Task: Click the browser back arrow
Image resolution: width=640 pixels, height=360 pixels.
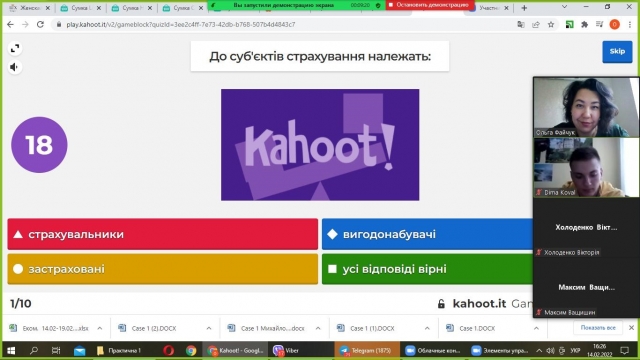Action: point(11,24)
